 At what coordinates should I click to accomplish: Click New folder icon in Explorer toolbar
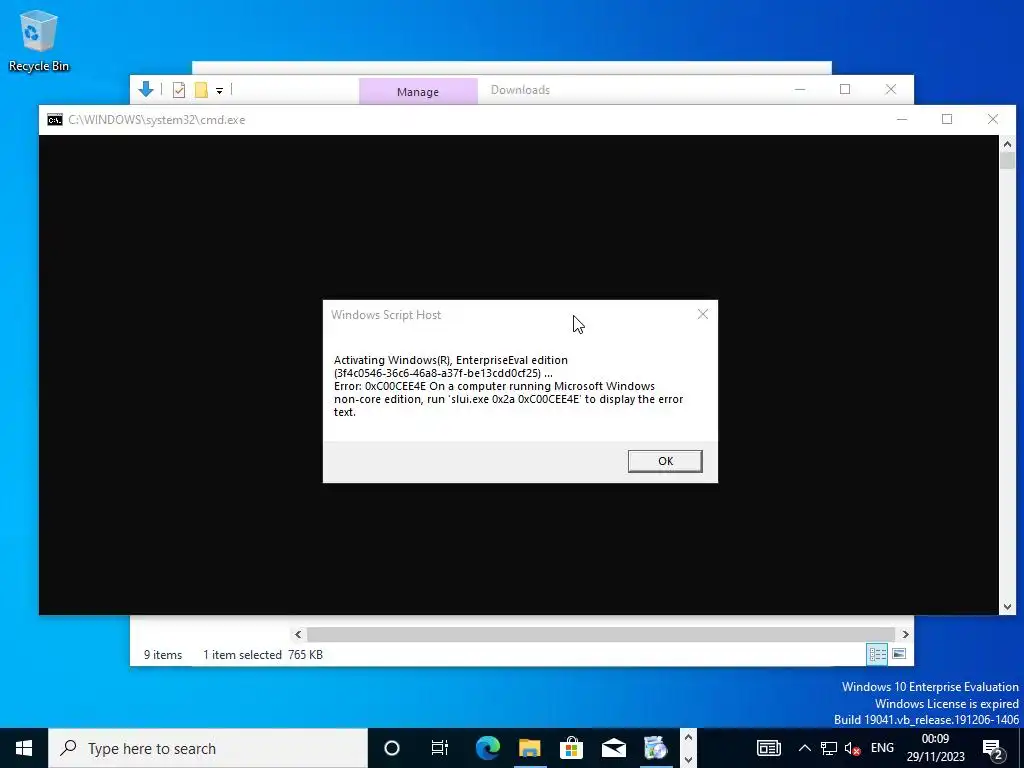[x=201, y=90]
